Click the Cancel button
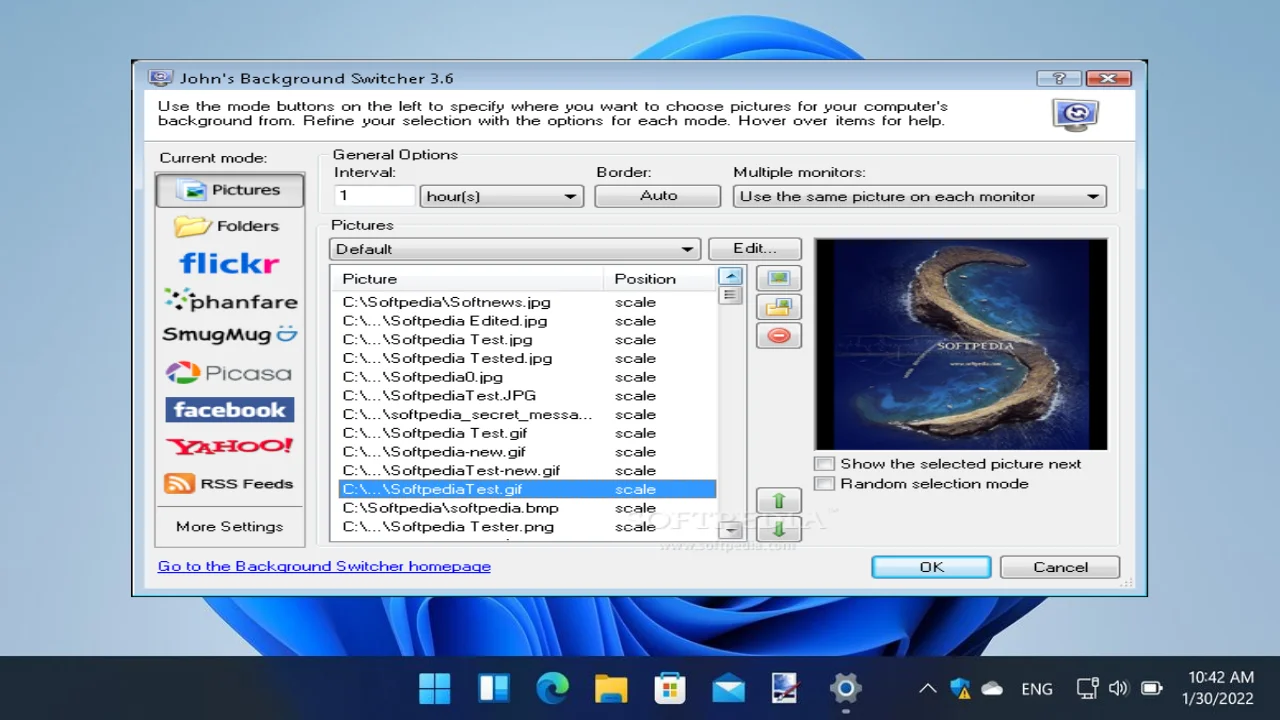The image size is (1280, 720). (1060, 567)
